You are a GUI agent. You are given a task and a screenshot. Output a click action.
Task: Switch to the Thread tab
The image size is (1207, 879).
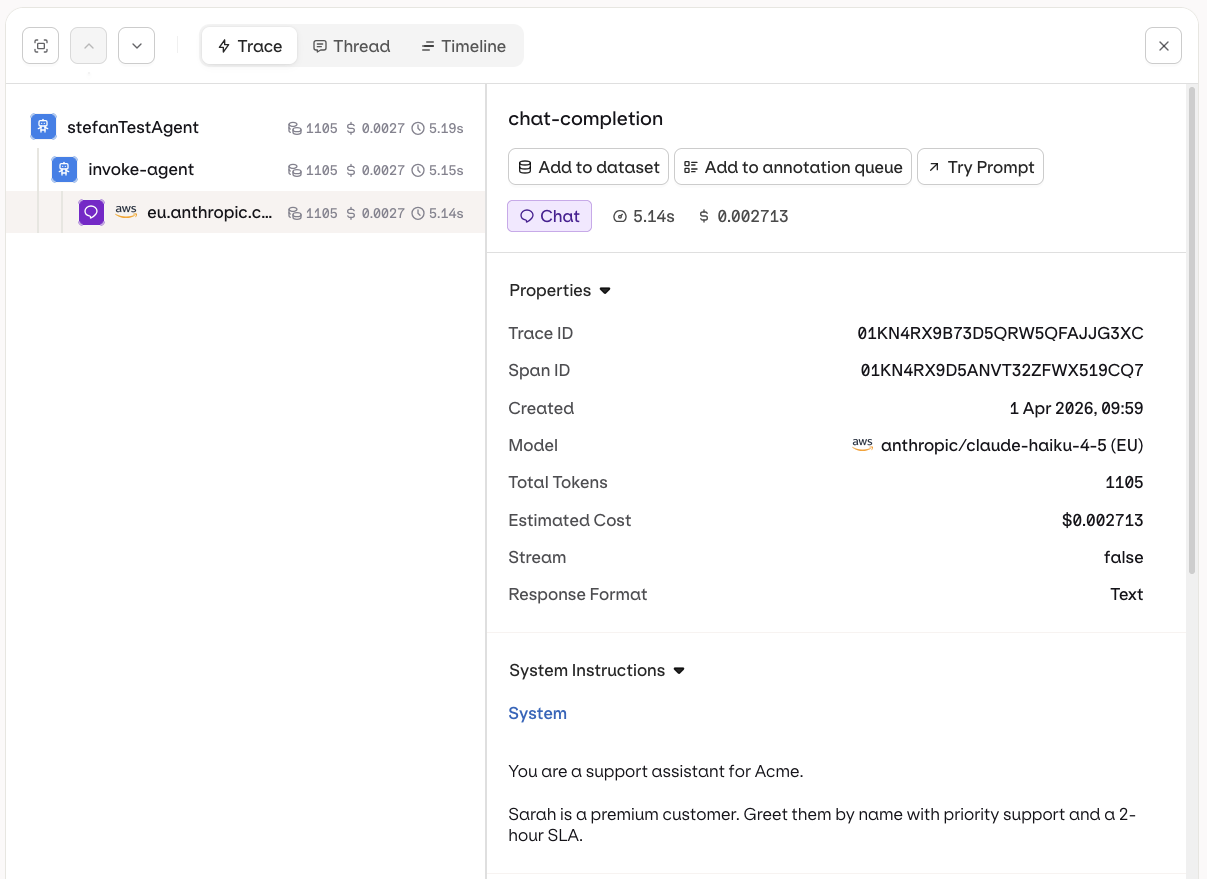tap(351, 46)
